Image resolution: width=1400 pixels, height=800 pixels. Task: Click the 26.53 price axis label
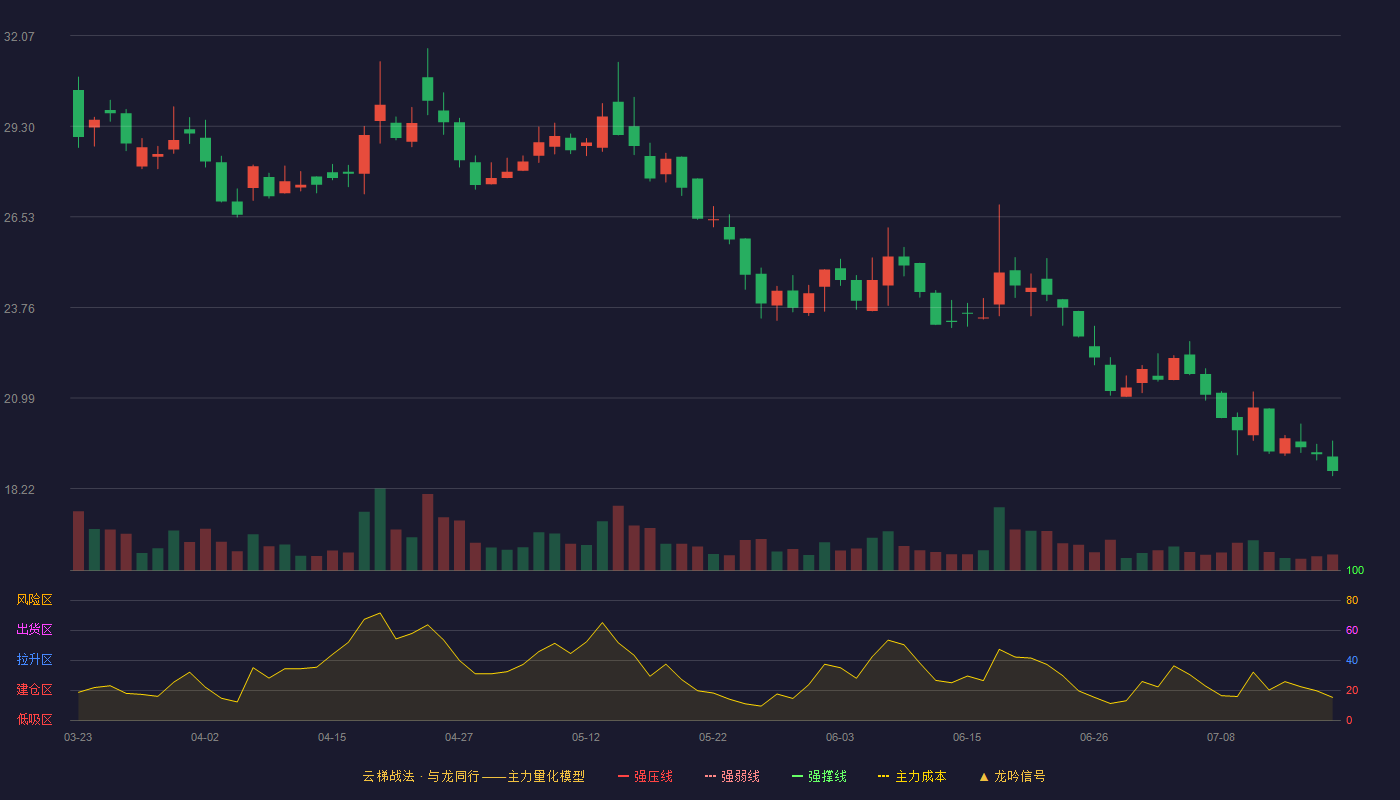click(19, 217)
